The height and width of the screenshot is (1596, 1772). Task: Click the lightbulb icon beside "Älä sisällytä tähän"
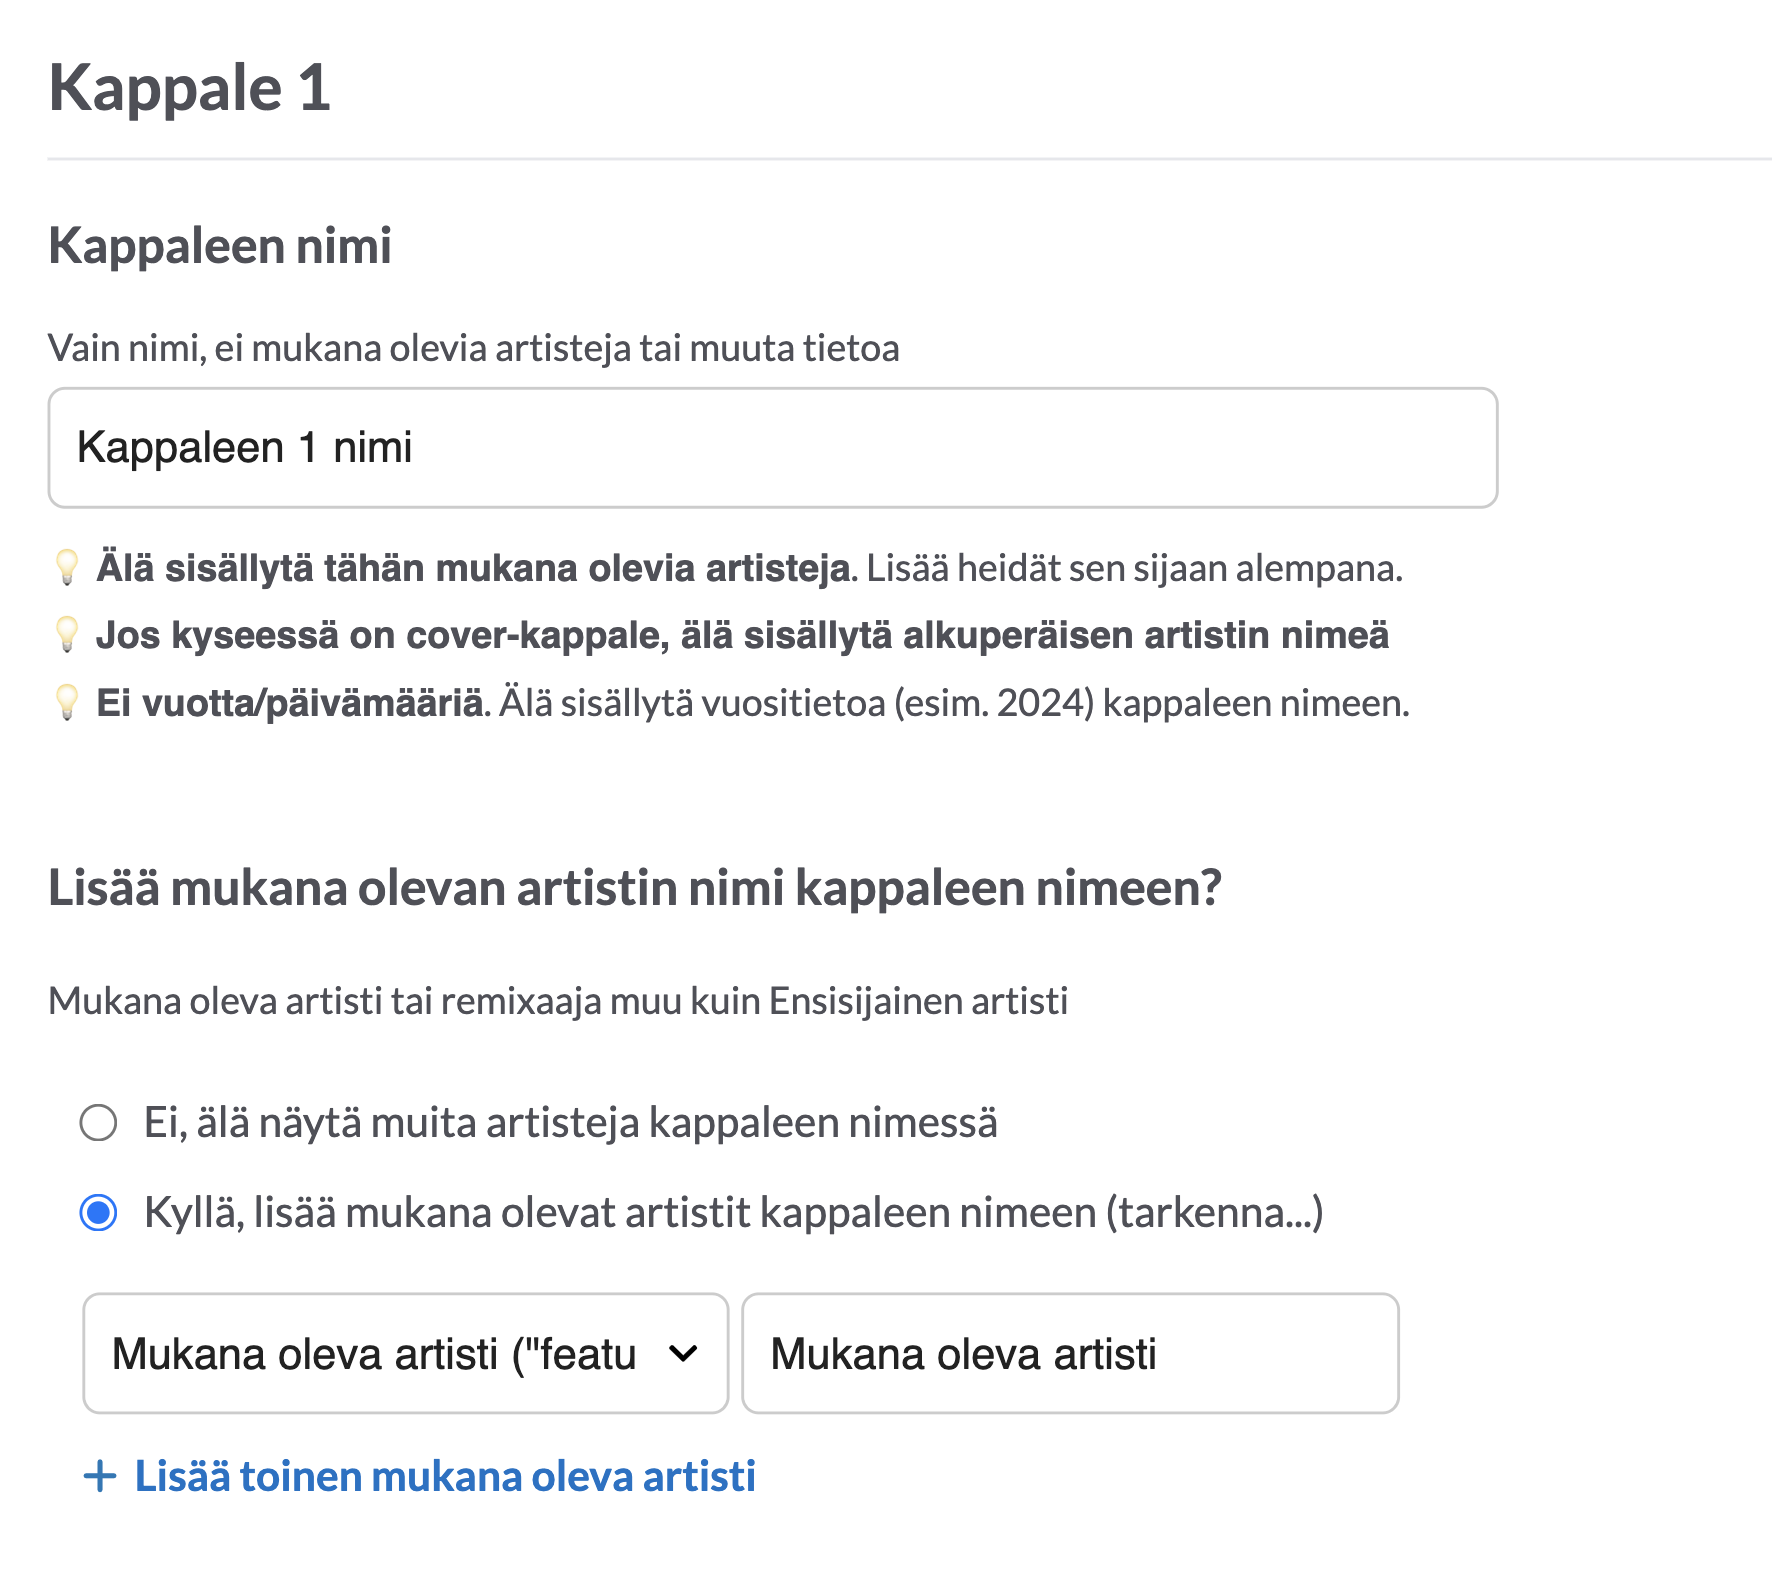pos(67,567)
